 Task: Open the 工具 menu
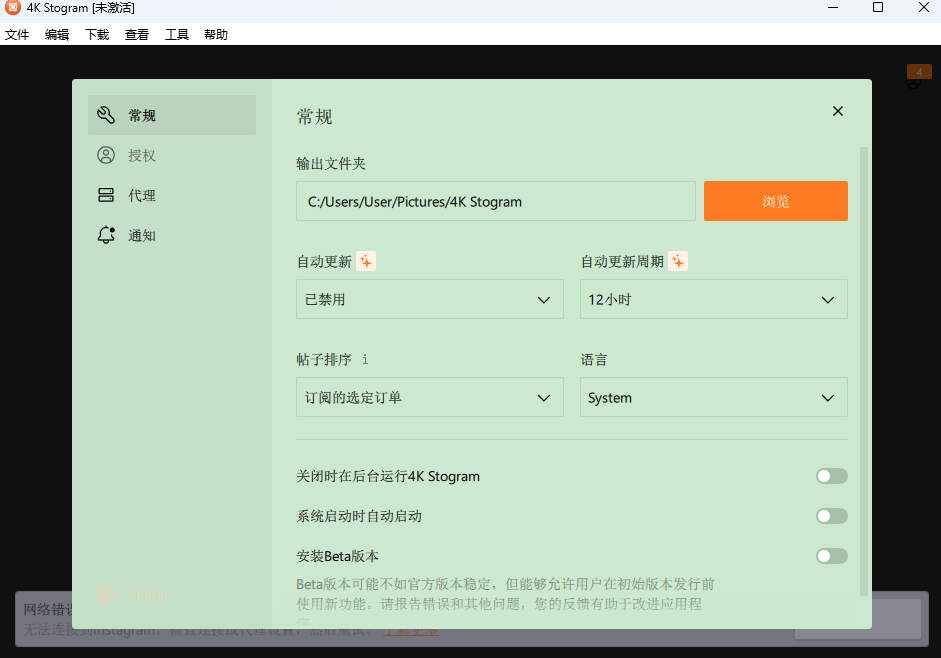pos(177,33)
